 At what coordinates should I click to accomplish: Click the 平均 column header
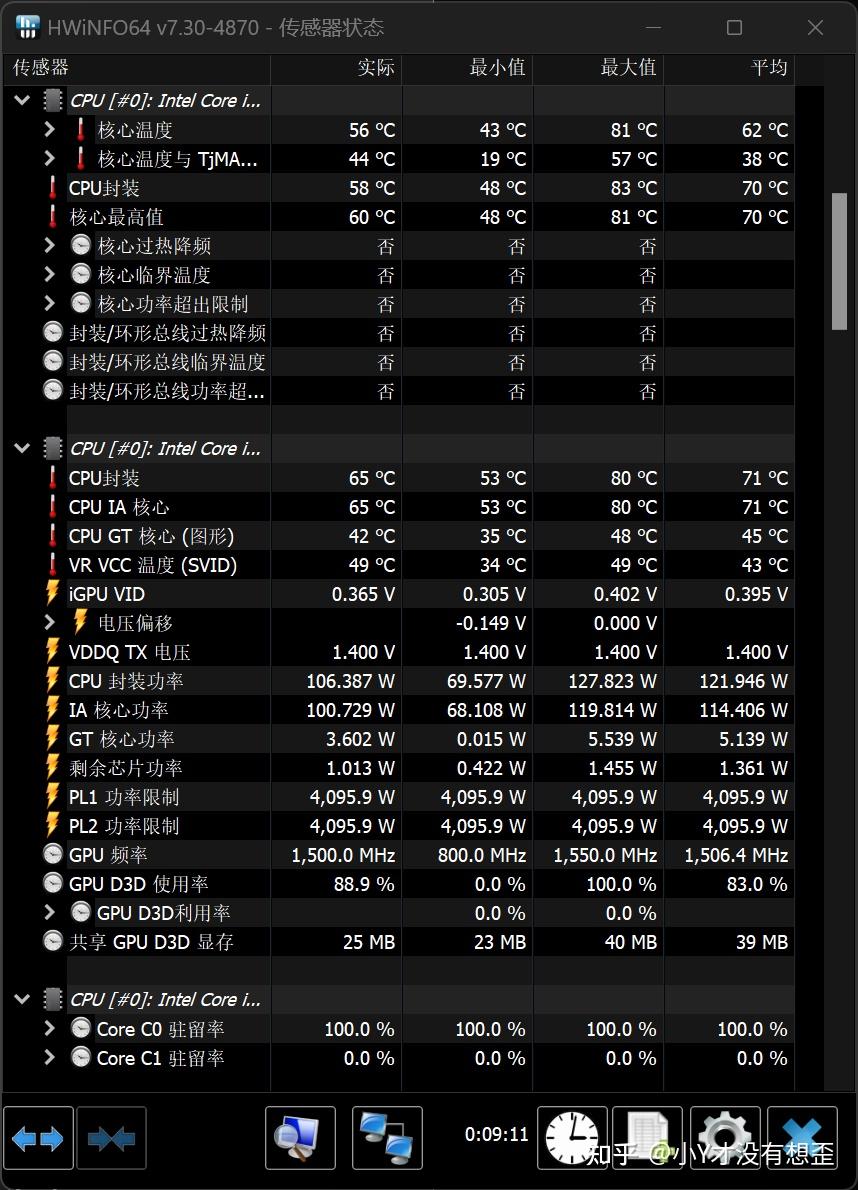tap(730, 68)
